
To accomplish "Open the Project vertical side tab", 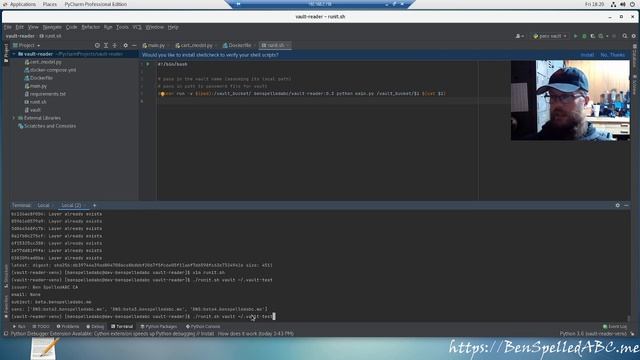I will (6, 52).
